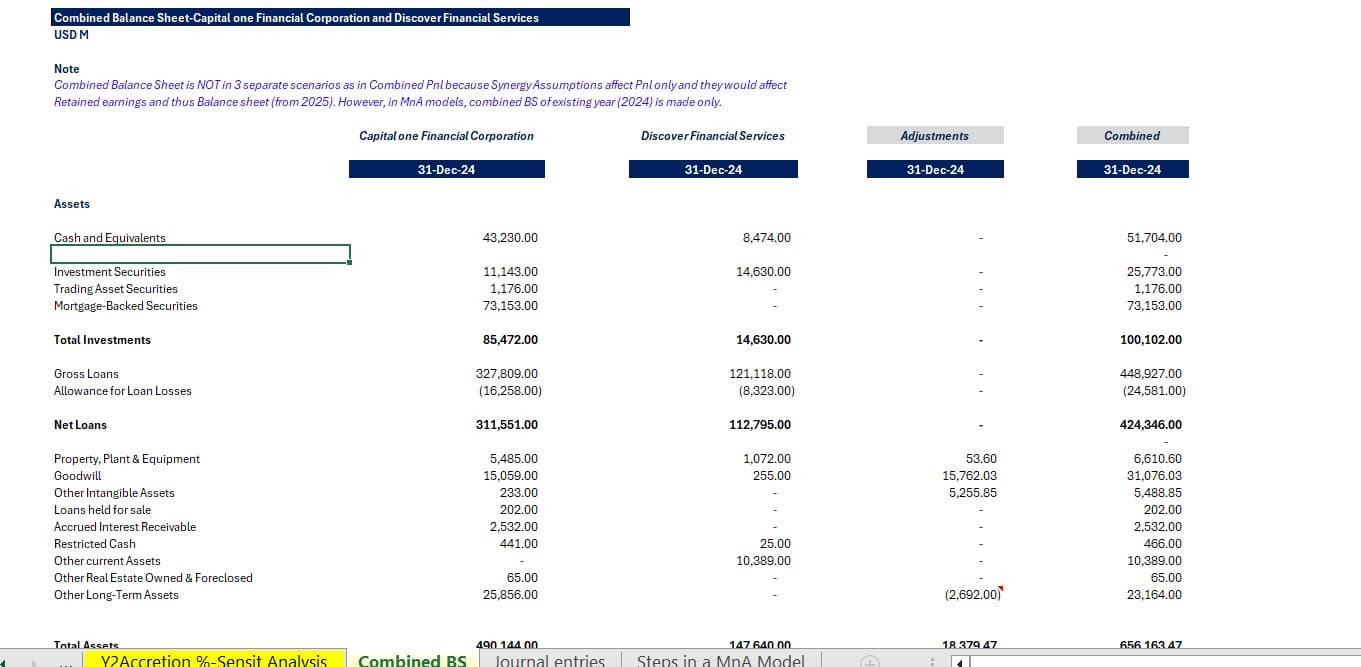Select 31-Dec-24 under Adjustments
This screenshot has height=667, width=1361.
pyautogui.click(x=935, y=170)
